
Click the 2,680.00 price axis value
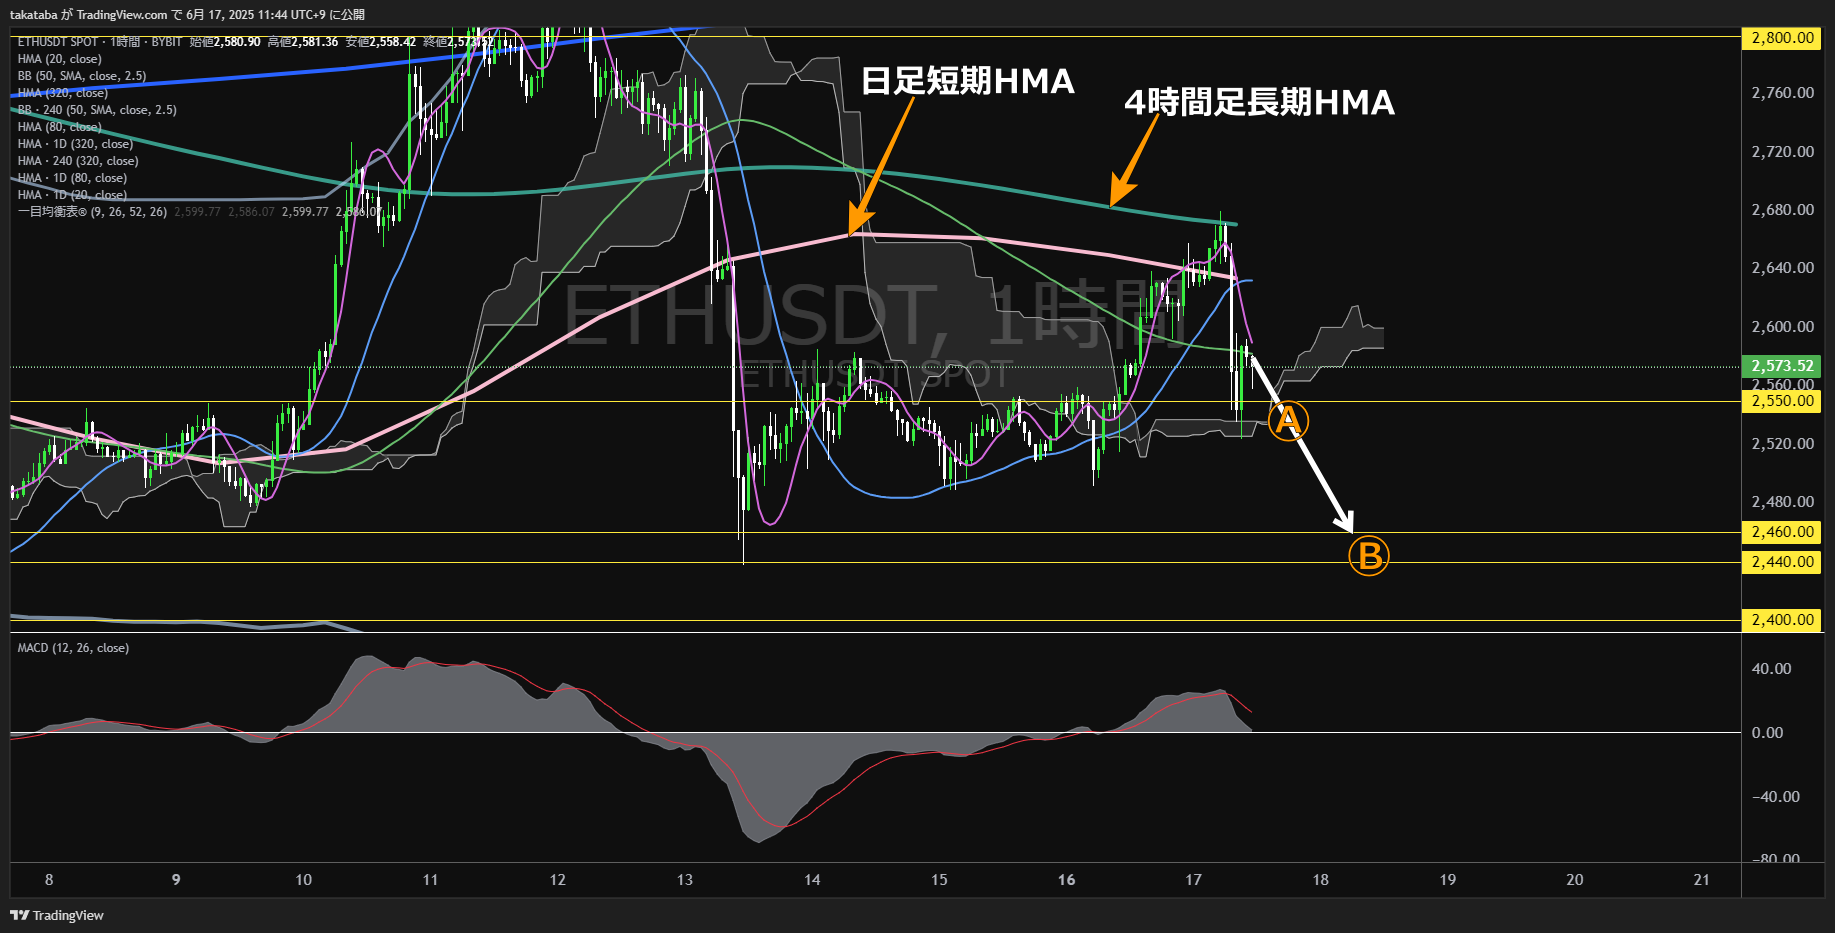pos(1782,210)
